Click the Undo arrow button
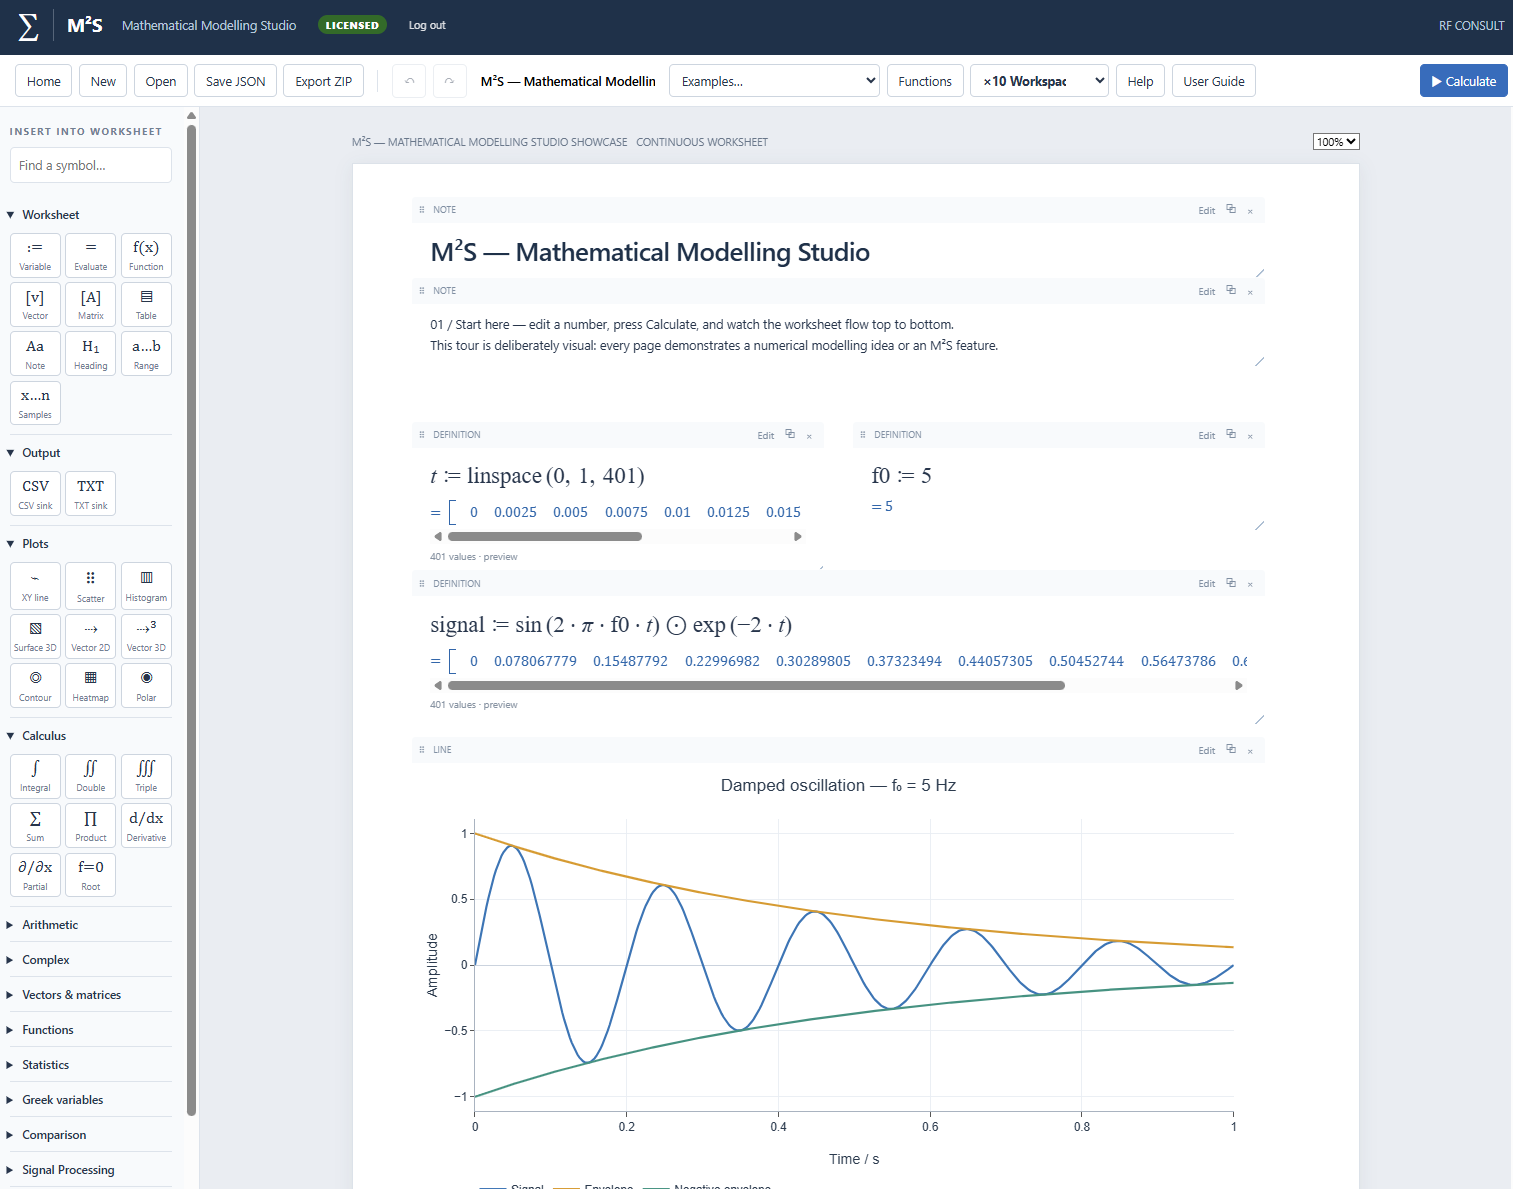Viewport: 1513px width, 1189px height. pos(409,81)
